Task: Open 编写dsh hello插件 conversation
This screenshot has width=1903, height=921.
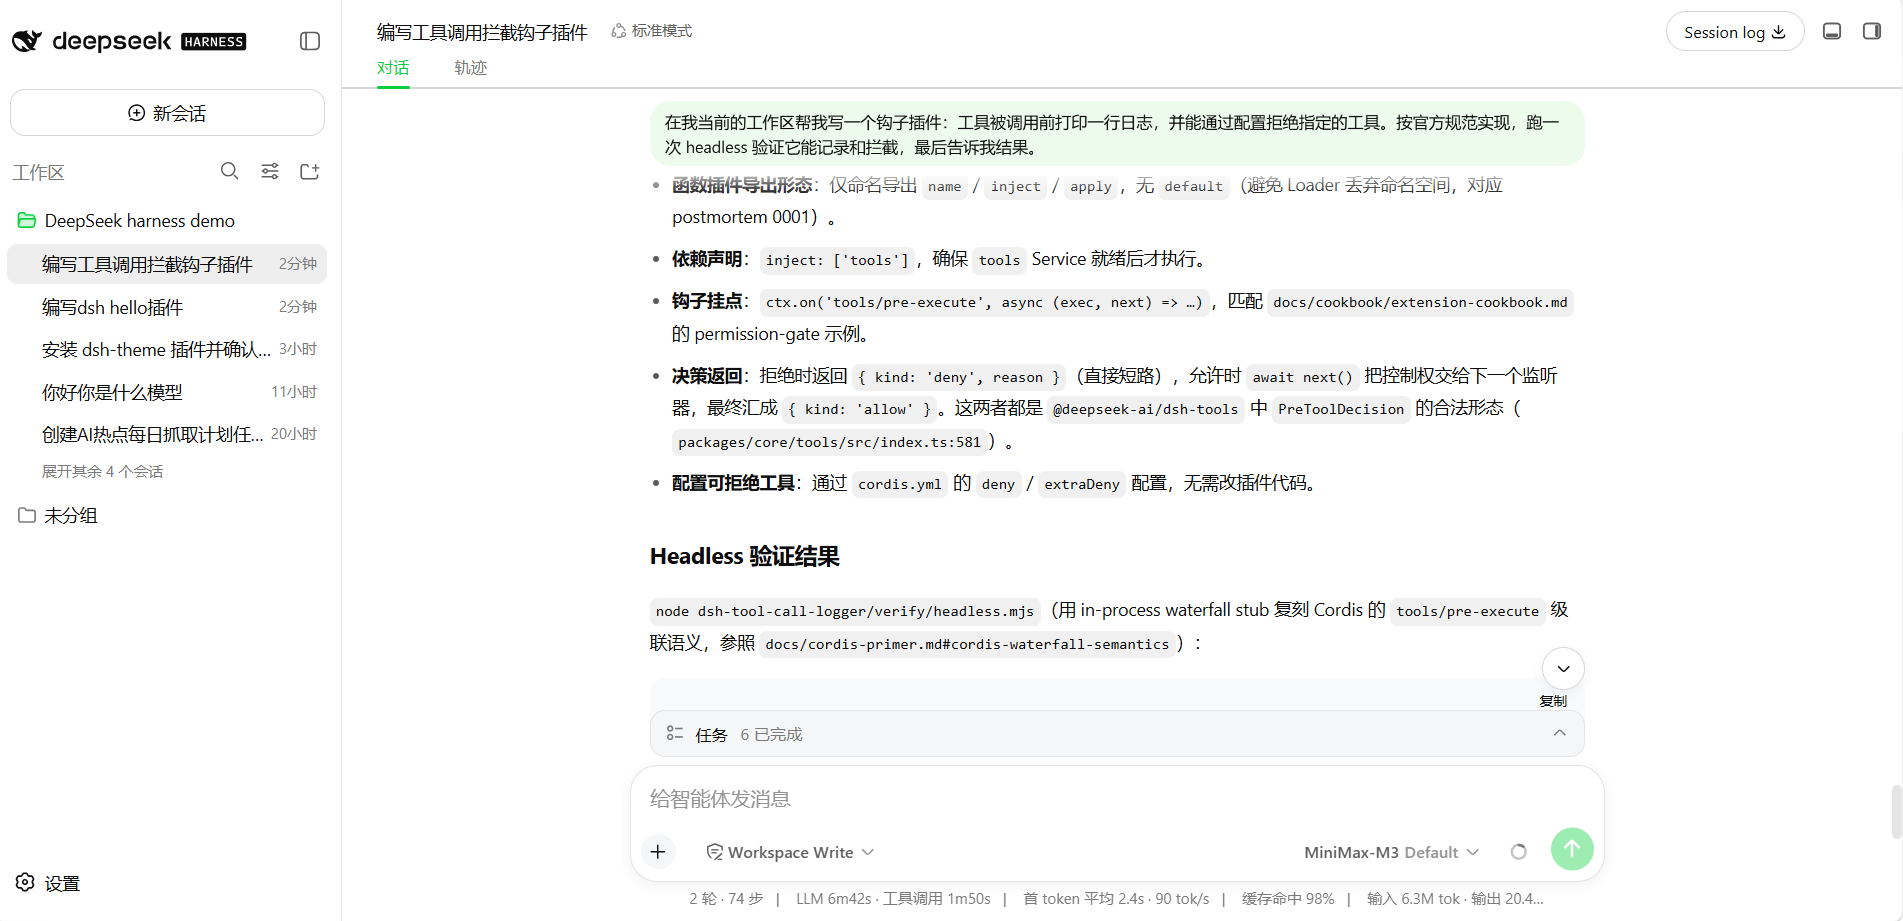Action: point(167,307)
